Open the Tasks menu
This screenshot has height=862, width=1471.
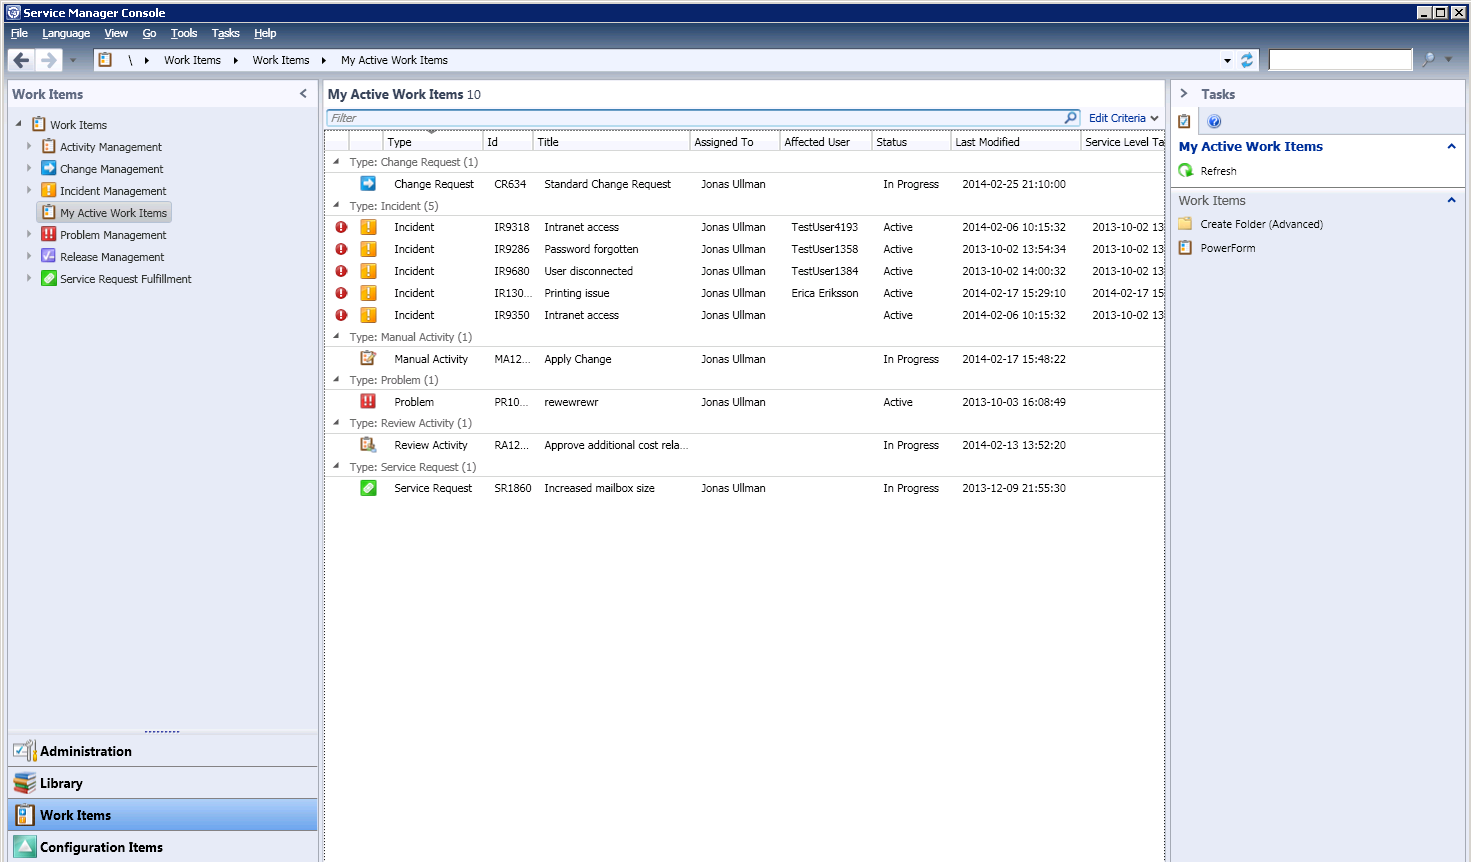tap(225, 33)
